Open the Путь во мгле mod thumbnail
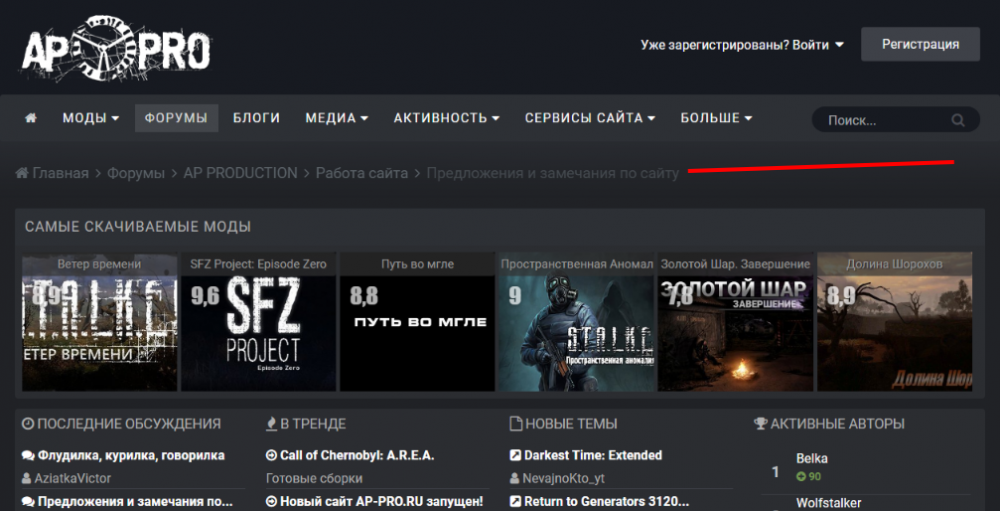 pyautogui.click(x=417, y=322)
